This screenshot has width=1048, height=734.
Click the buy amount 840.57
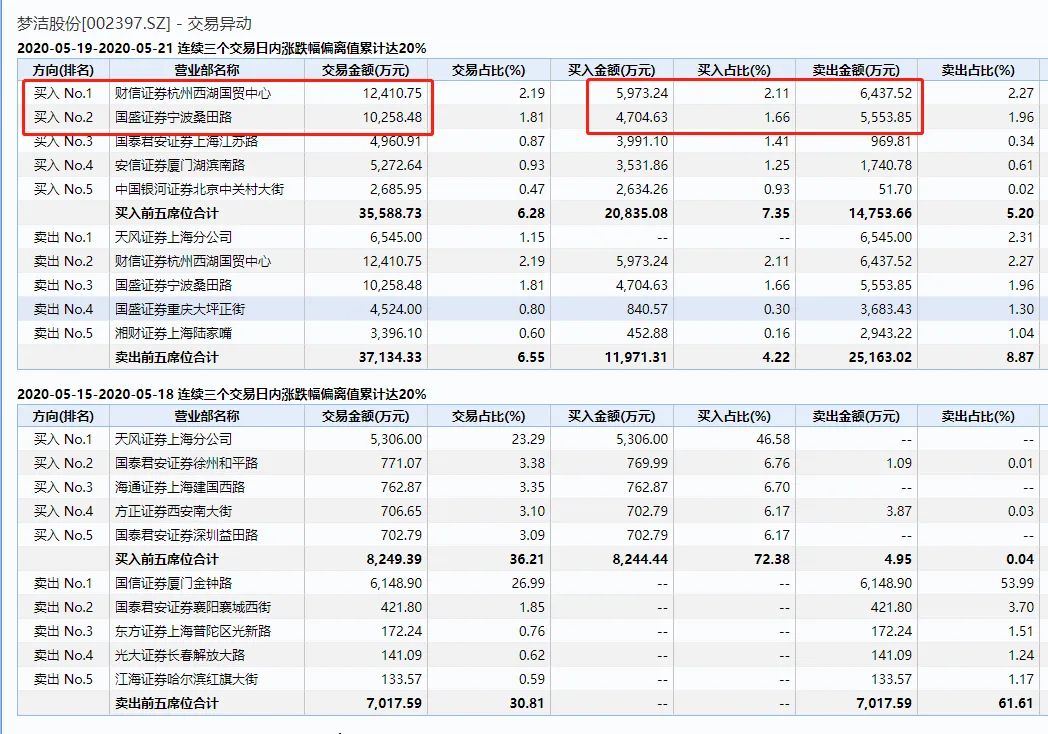[x=647, y=310]
